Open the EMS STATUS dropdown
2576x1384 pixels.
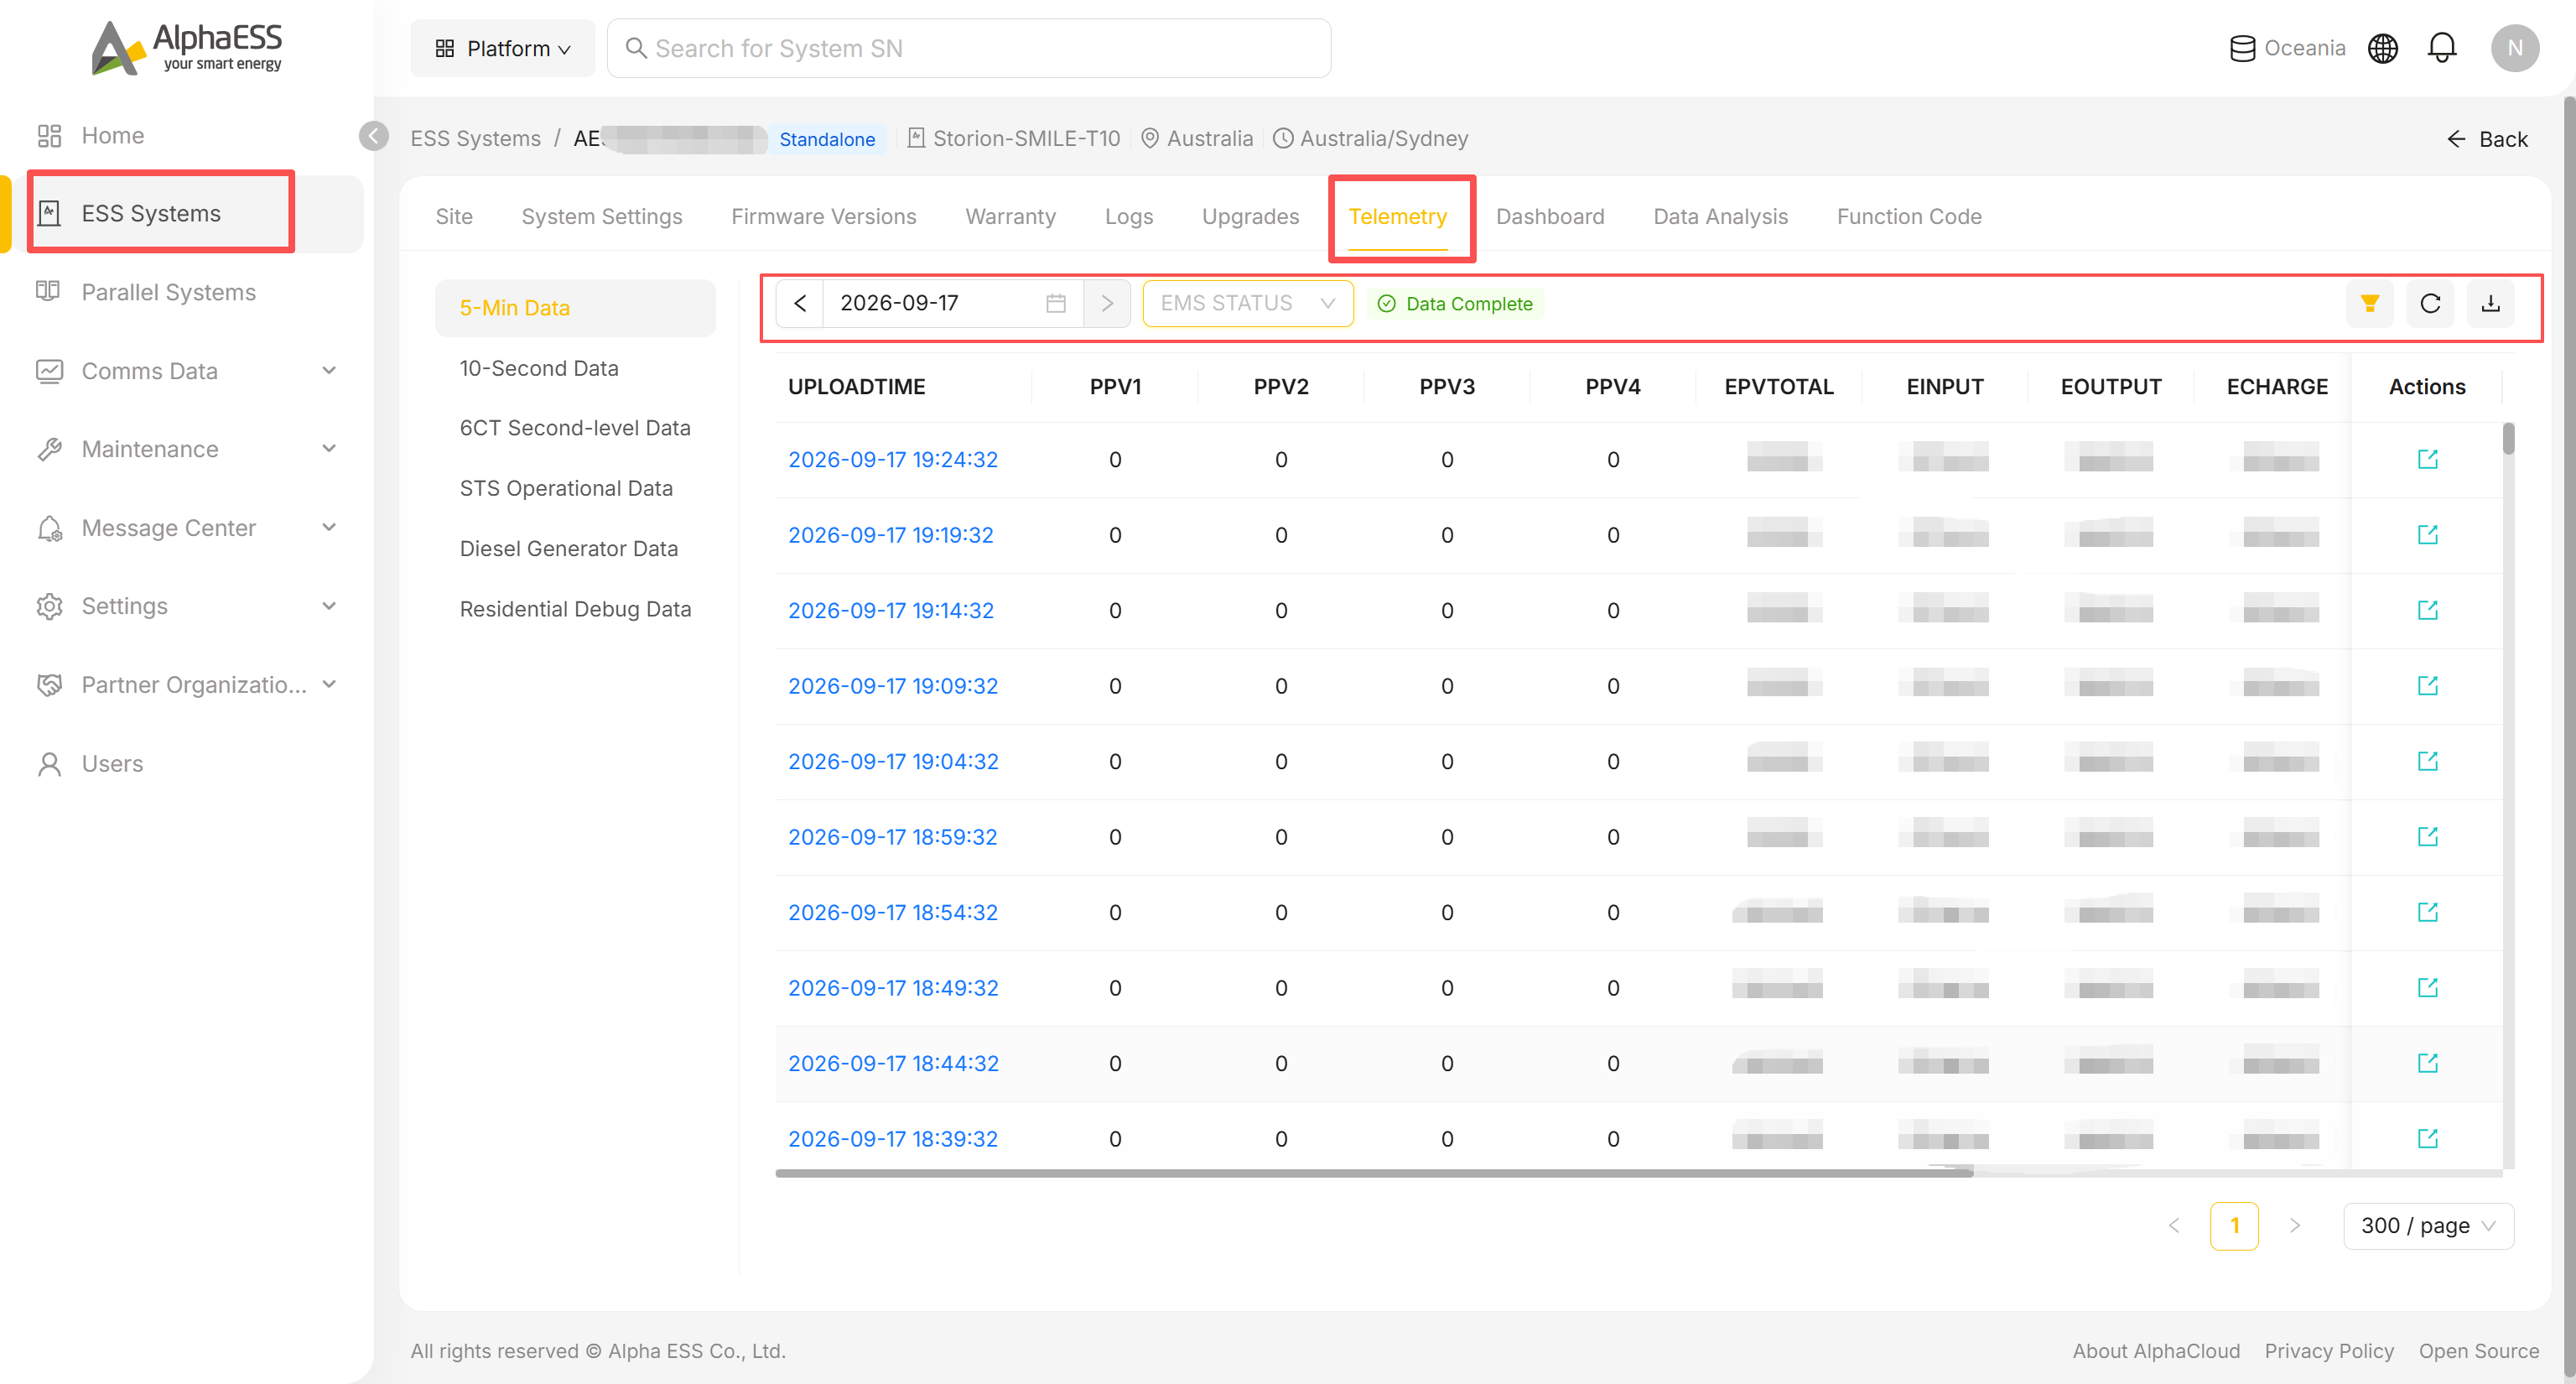[1247, 303]
